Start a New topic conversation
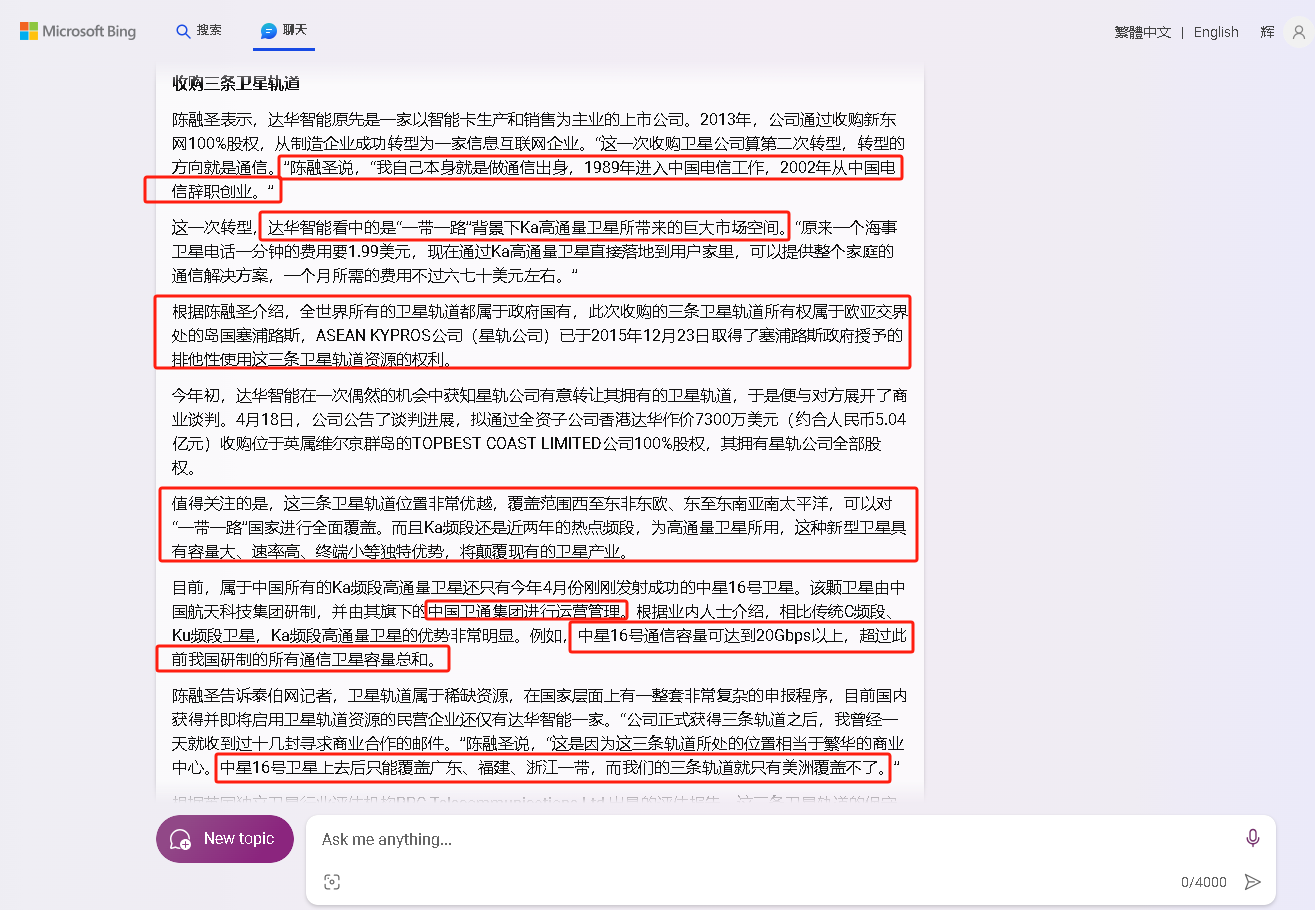1315x910 pixels. pos(225,839)
